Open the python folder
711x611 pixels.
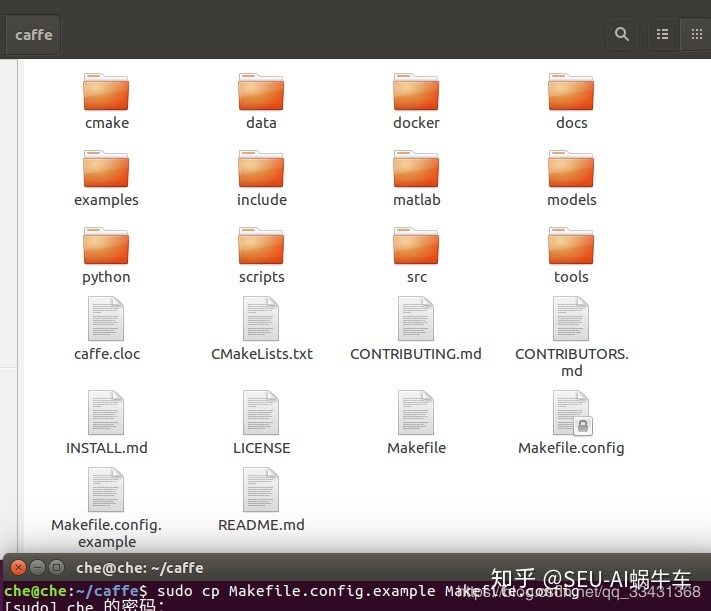pyautogui.click(x=106, y=246)
